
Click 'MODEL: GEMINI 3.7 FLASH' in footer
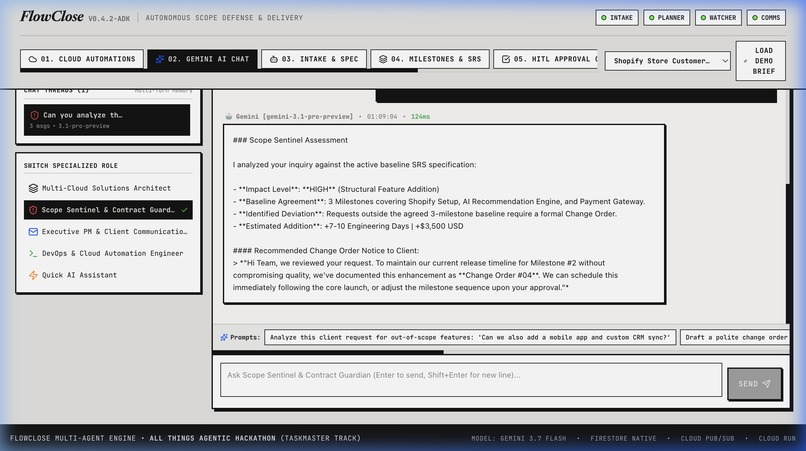pos(519,439)
